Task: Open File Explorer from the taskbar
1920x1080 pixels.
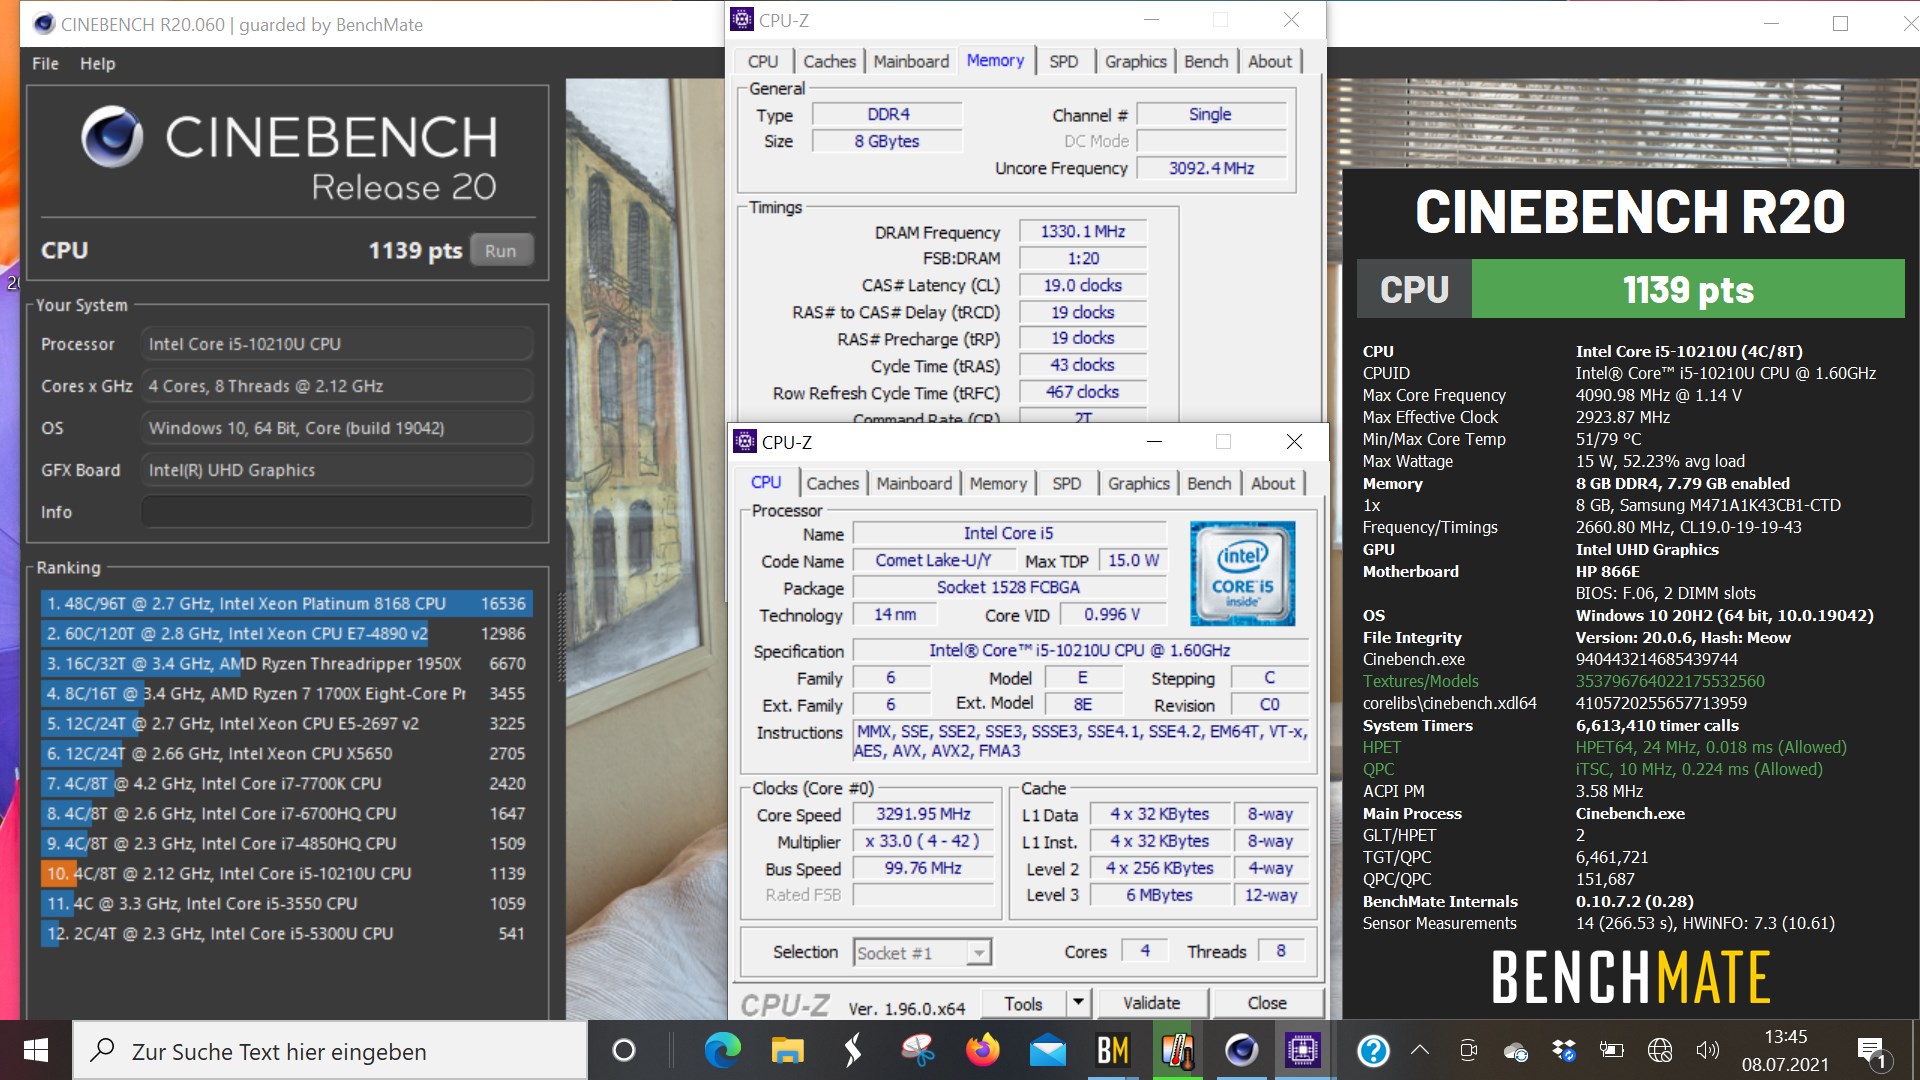Action: [788, 1050]
